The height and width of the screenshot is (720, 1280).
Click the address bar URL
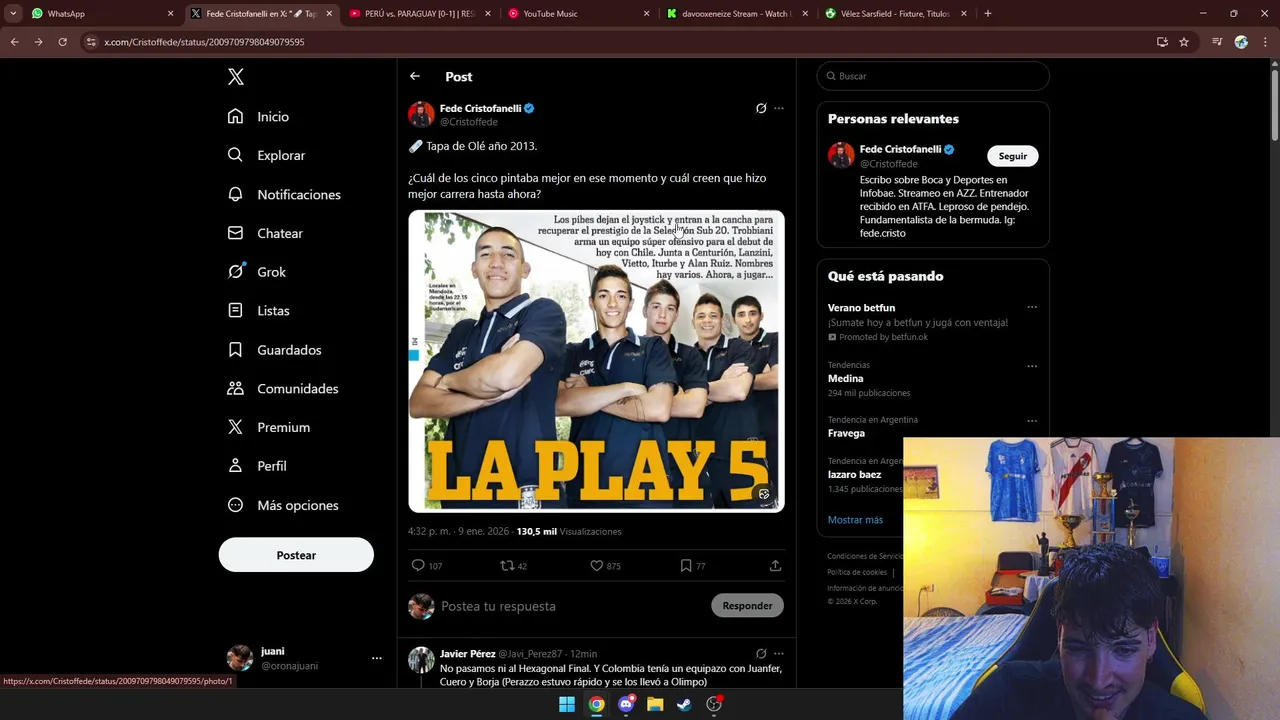pos(204,42)
